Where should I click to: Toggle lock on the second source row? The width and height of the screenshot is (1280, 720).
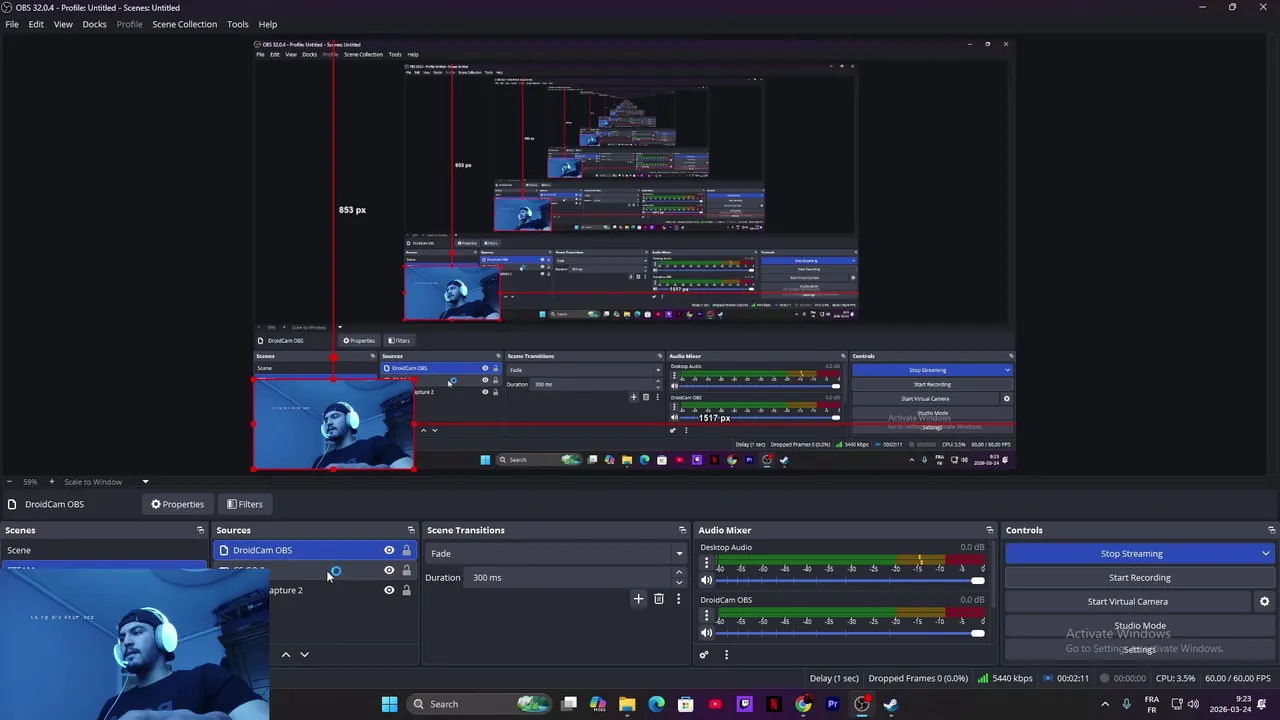pyautogui.click(x=406, y=570)
